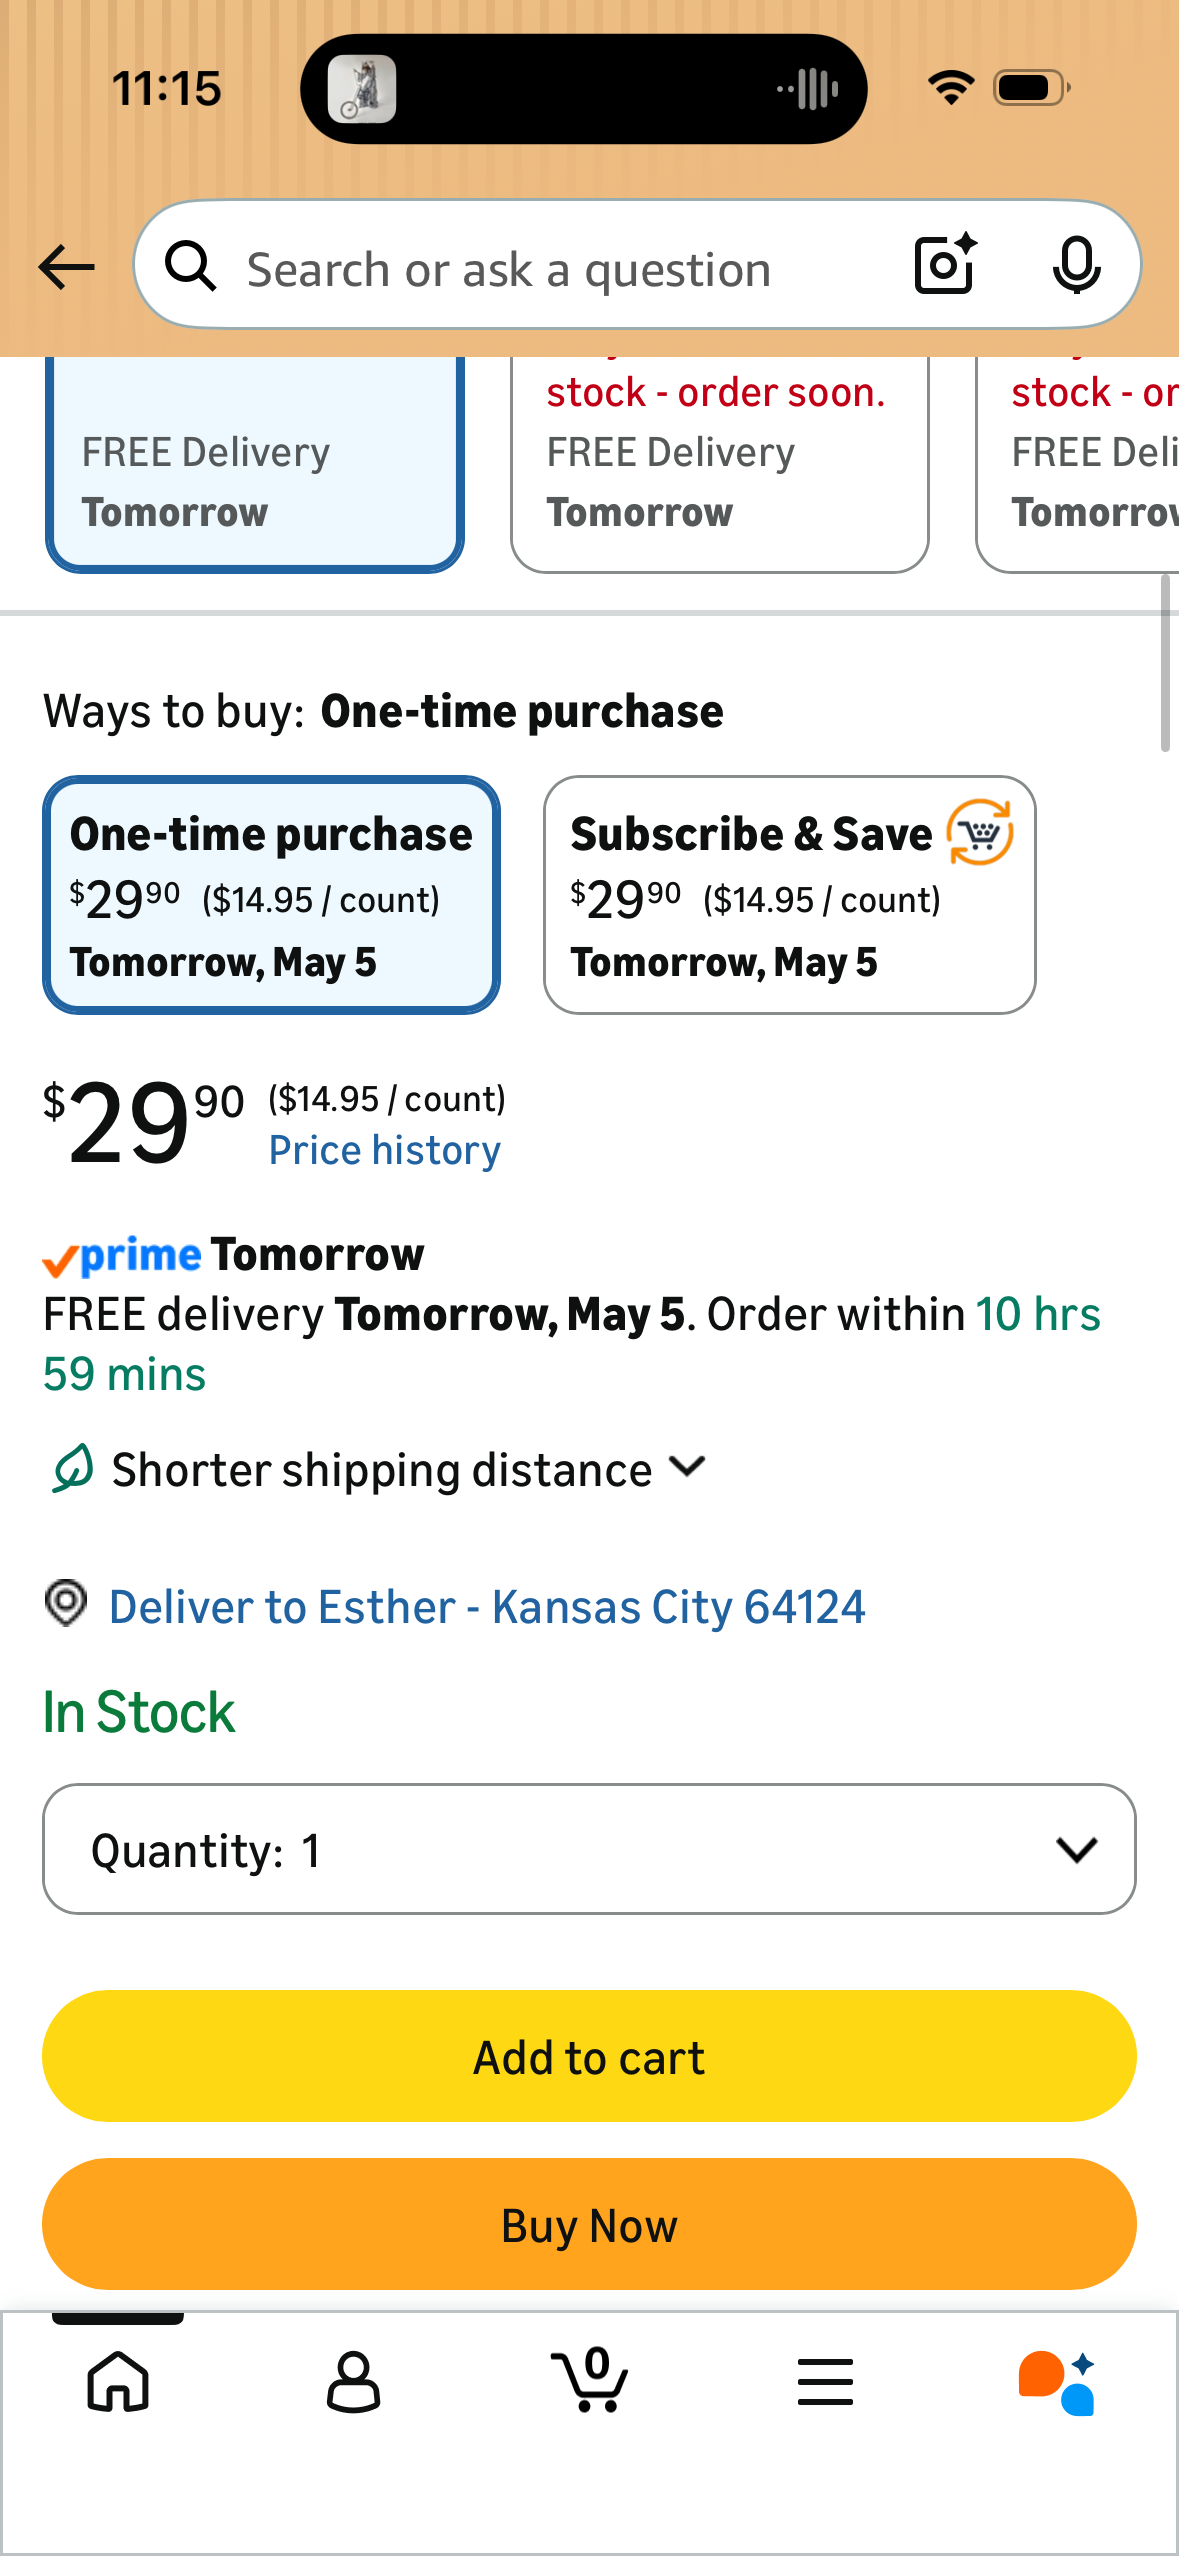Tap the microphone voice search icon
1179x2556 pixels.
1076,266
